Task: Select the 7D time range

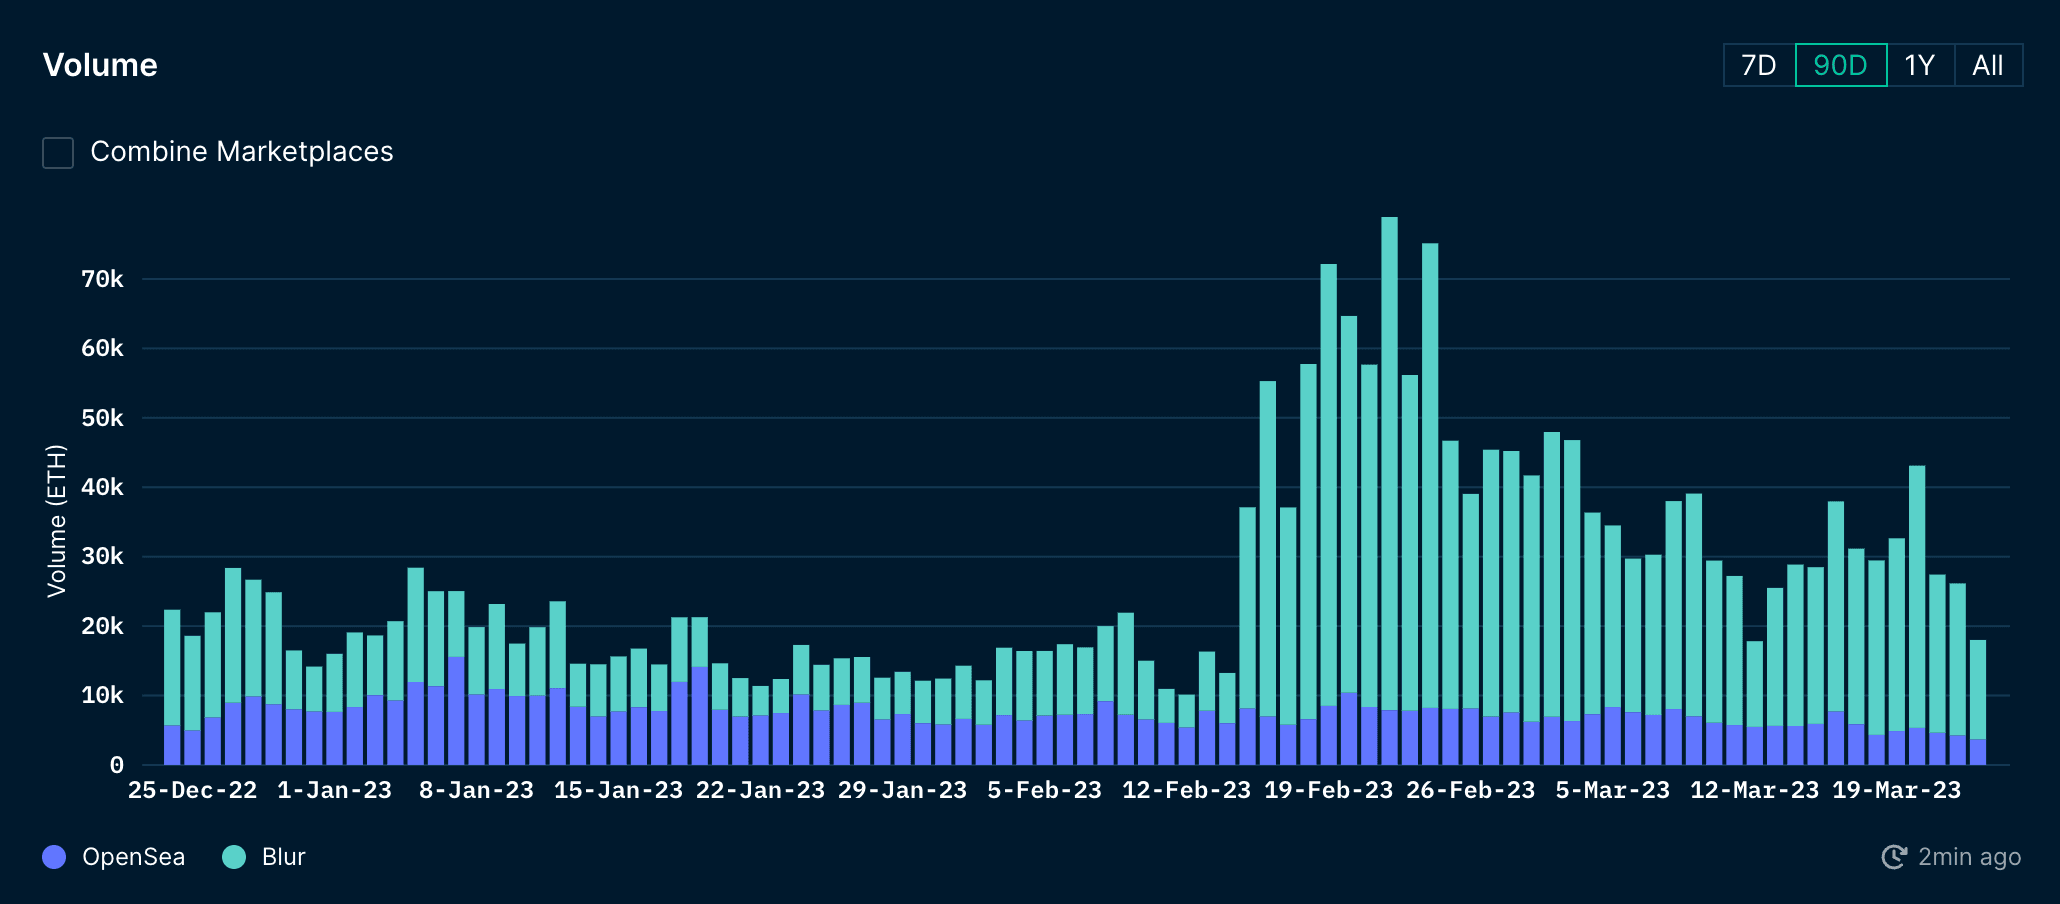Action: click(x=1757, y=64)
